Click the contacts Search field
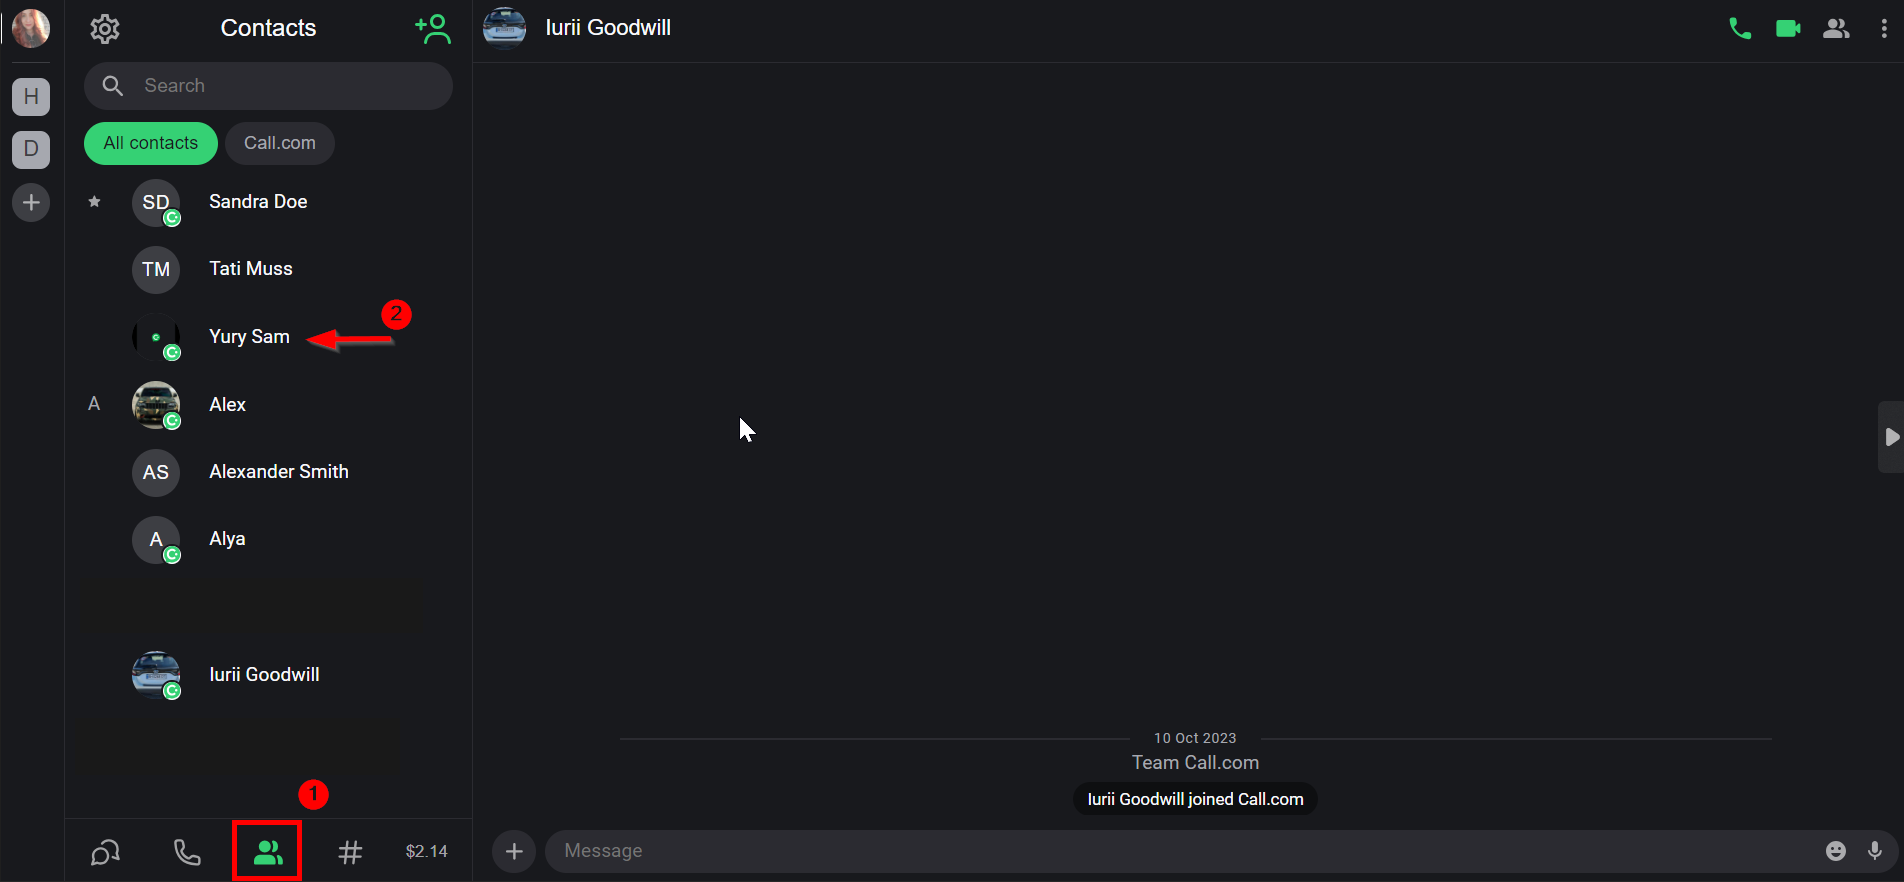The image size is (1904, 882). (x=268, y=86)
